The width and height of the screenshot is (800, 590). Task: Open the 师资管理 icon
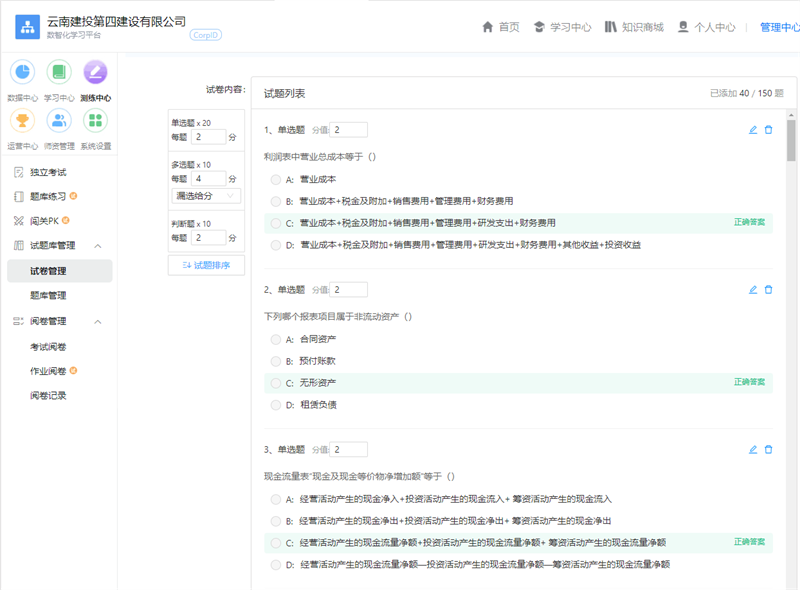(59, 121)
